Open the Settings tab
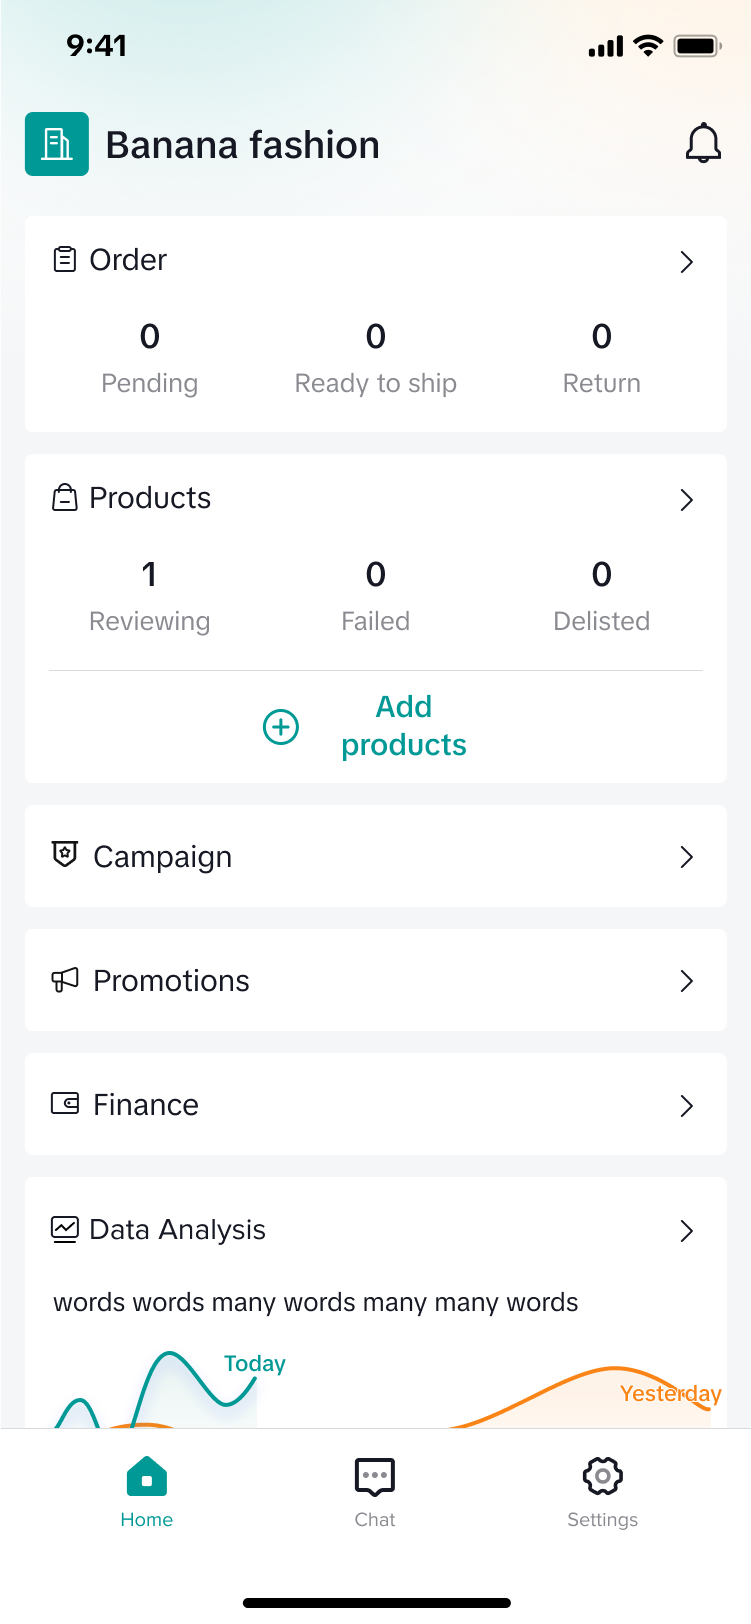751x1624 pixels. 602,1492
